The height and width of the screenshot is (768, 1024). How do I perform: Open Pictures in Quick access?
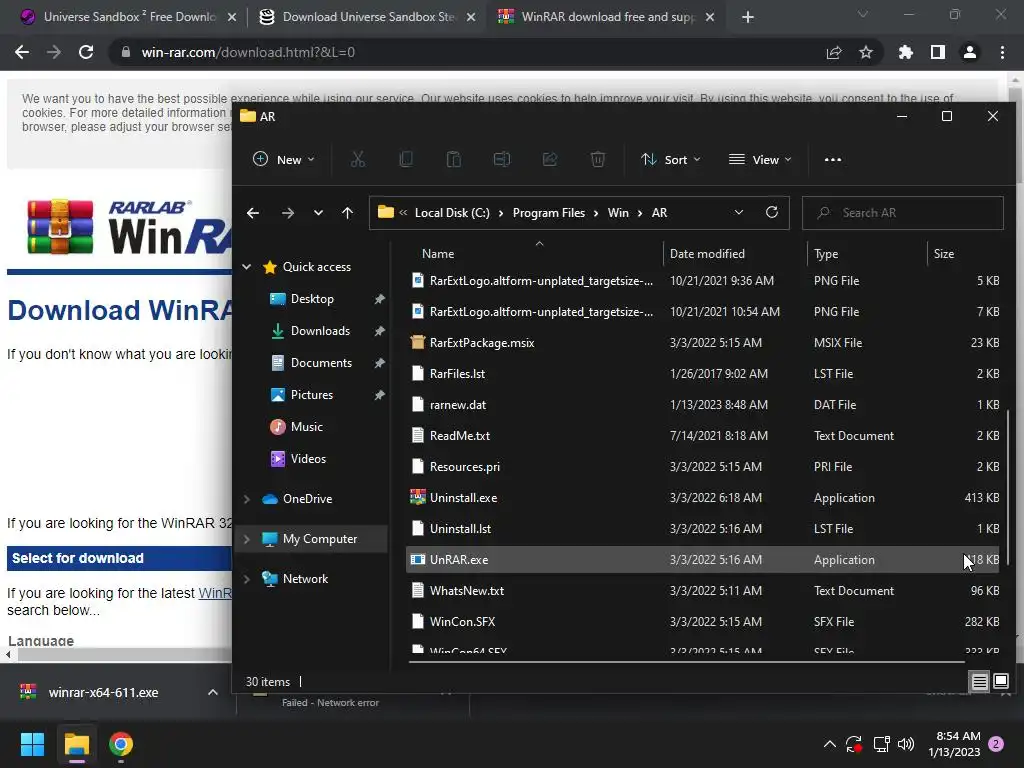click(312, 394)
